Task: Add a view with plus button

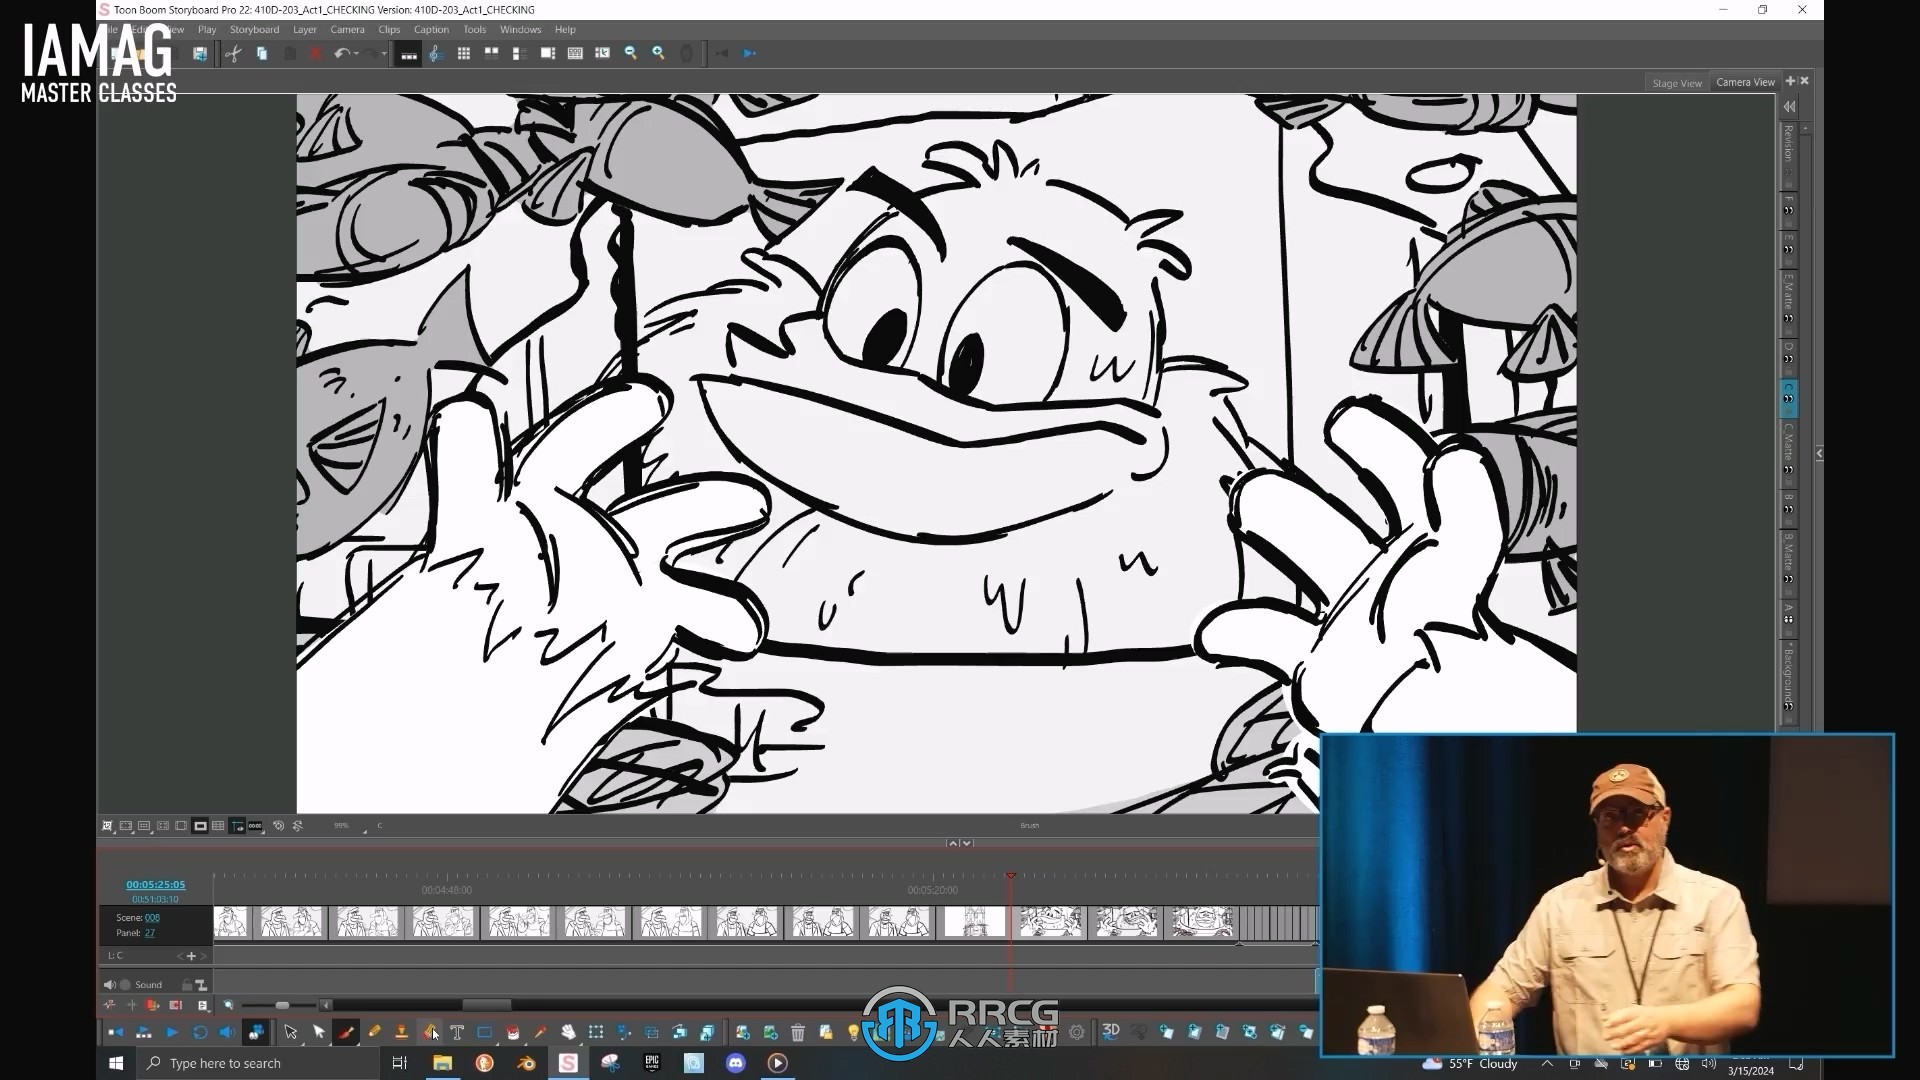Action: [x=1790, y=81]
